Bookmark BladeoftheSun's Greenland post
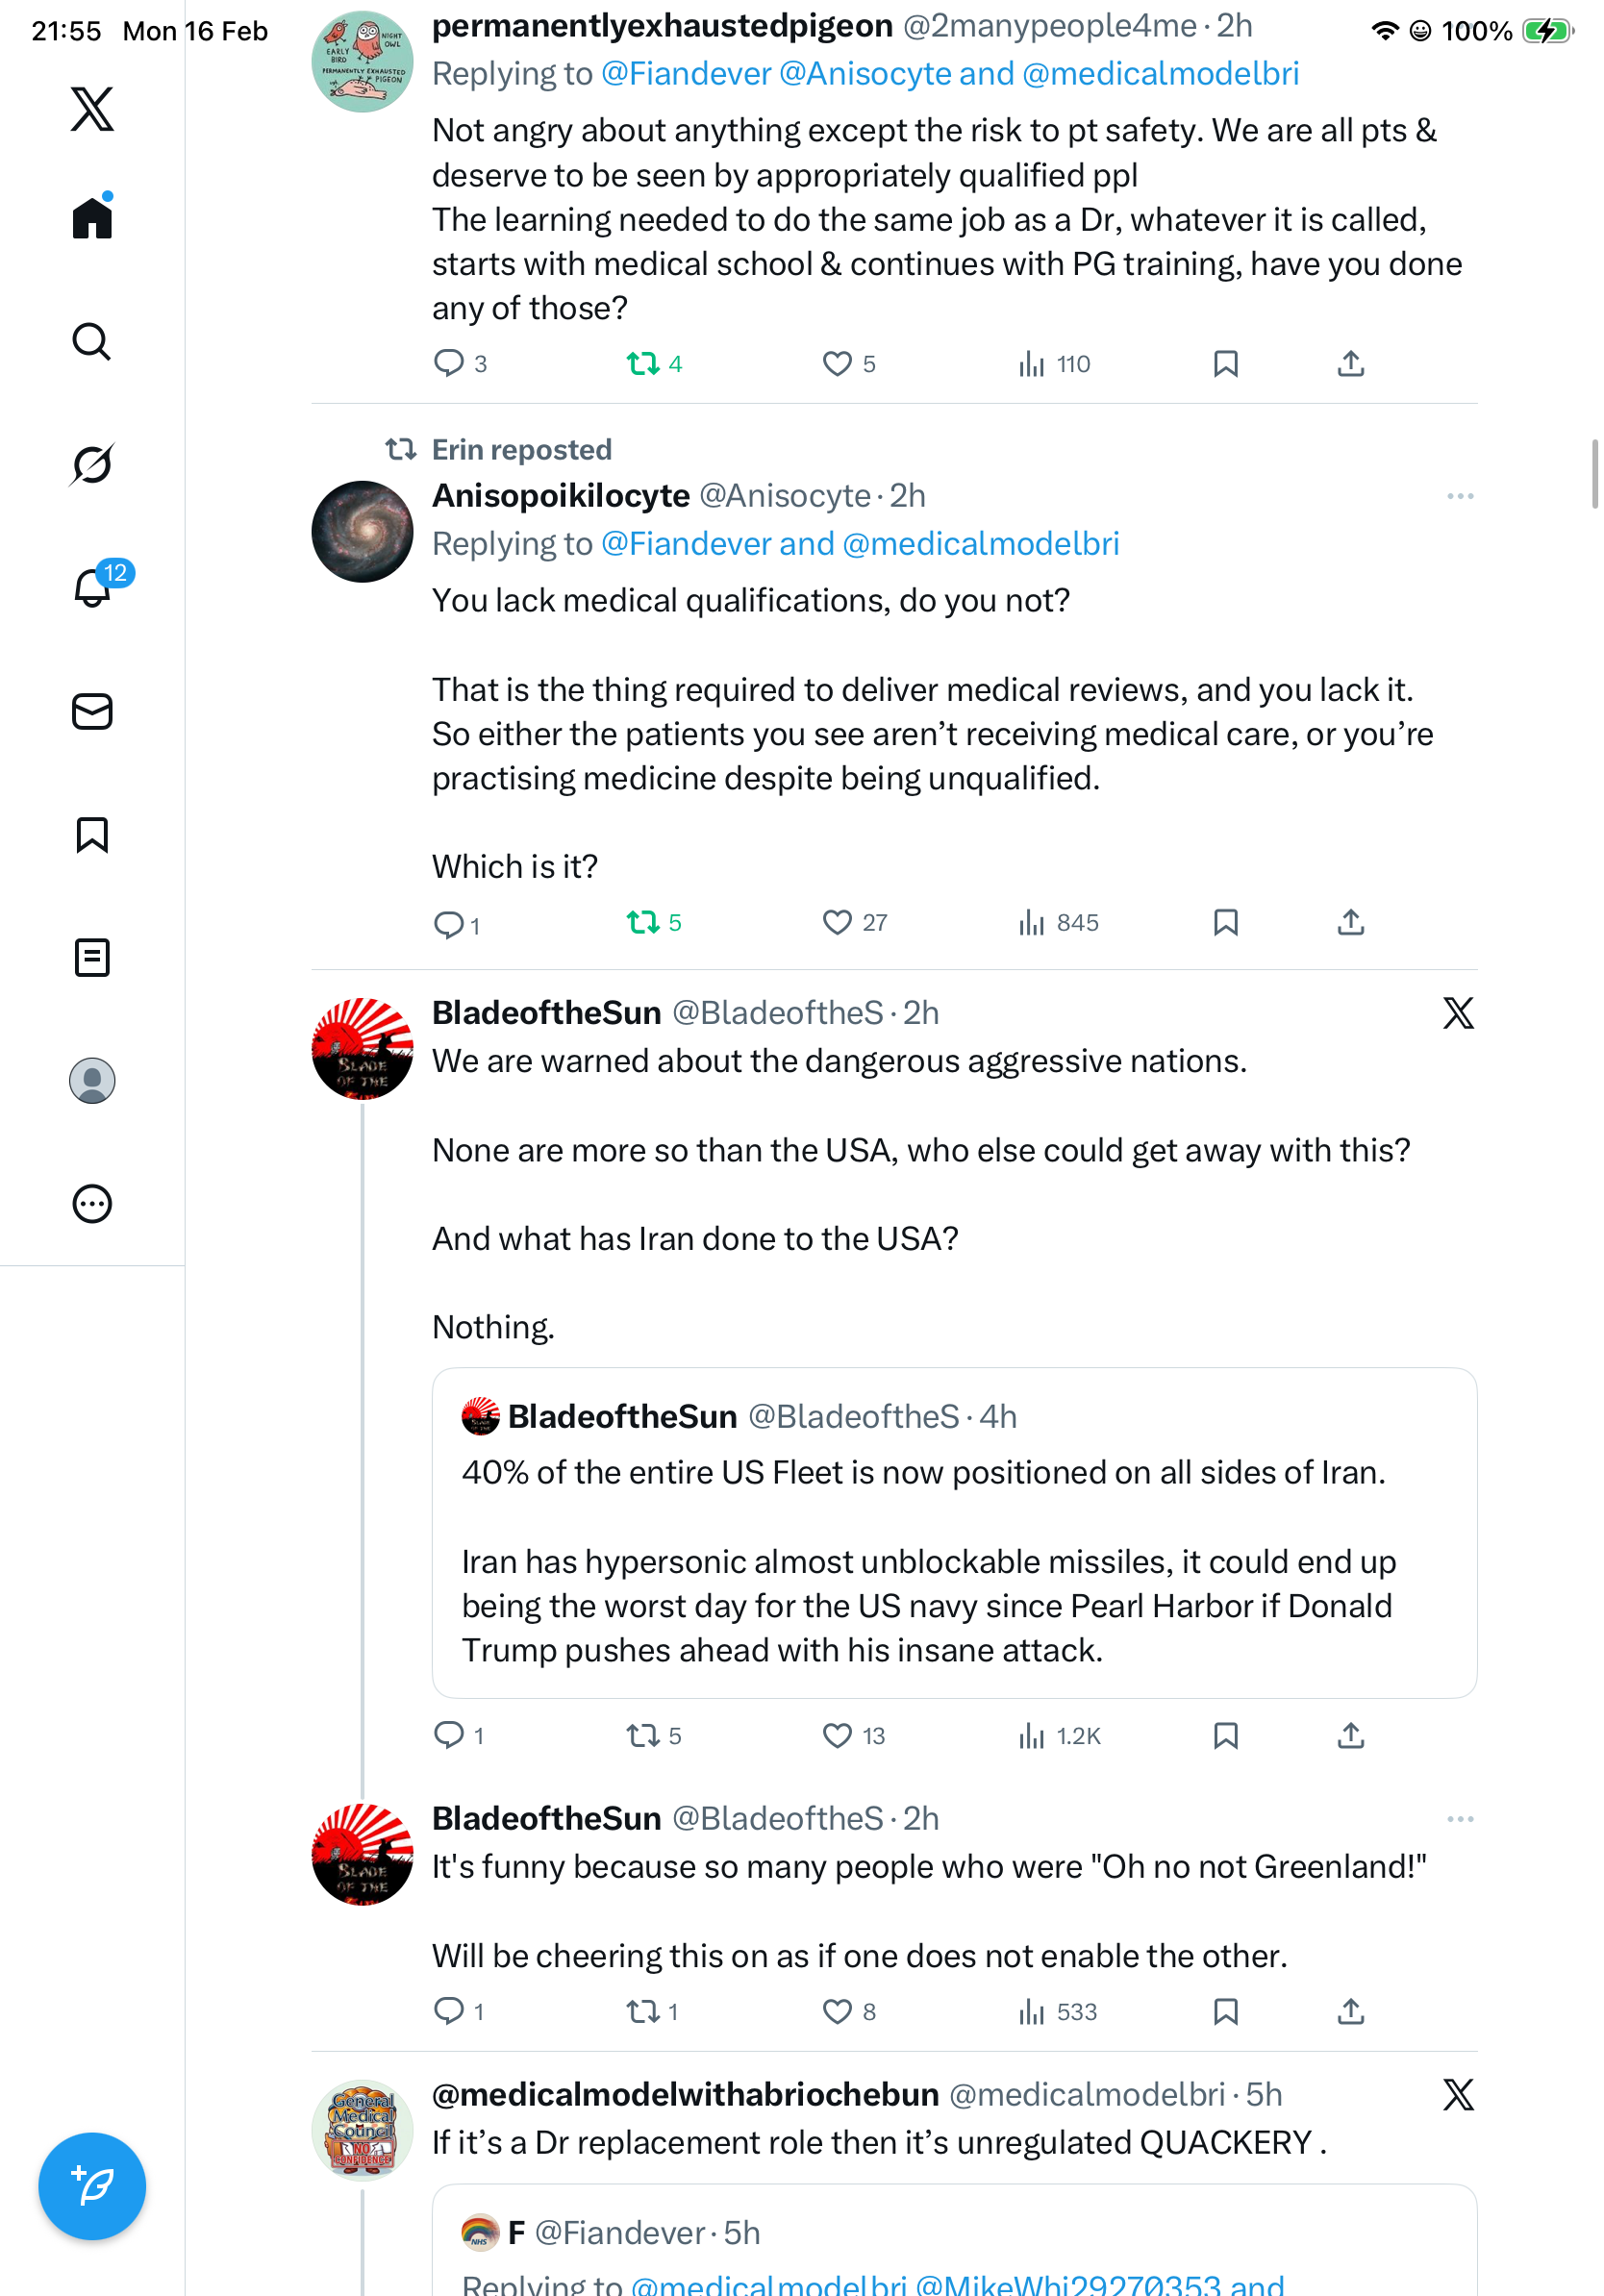1604x2296 pixels. click(x=1225, y=2011)
